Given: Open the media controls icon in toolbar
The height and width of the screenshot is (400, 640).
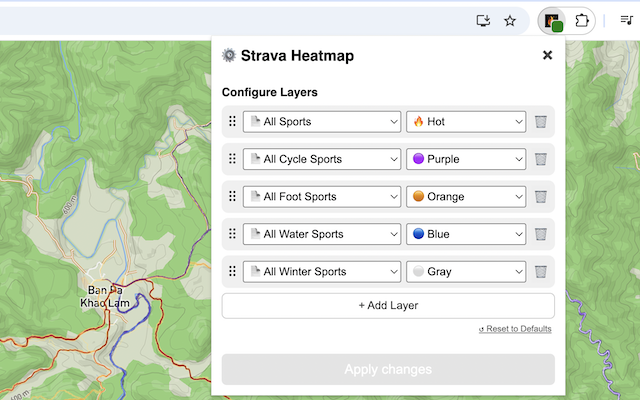Looking at the screenshot, I should tap(627, 20).
